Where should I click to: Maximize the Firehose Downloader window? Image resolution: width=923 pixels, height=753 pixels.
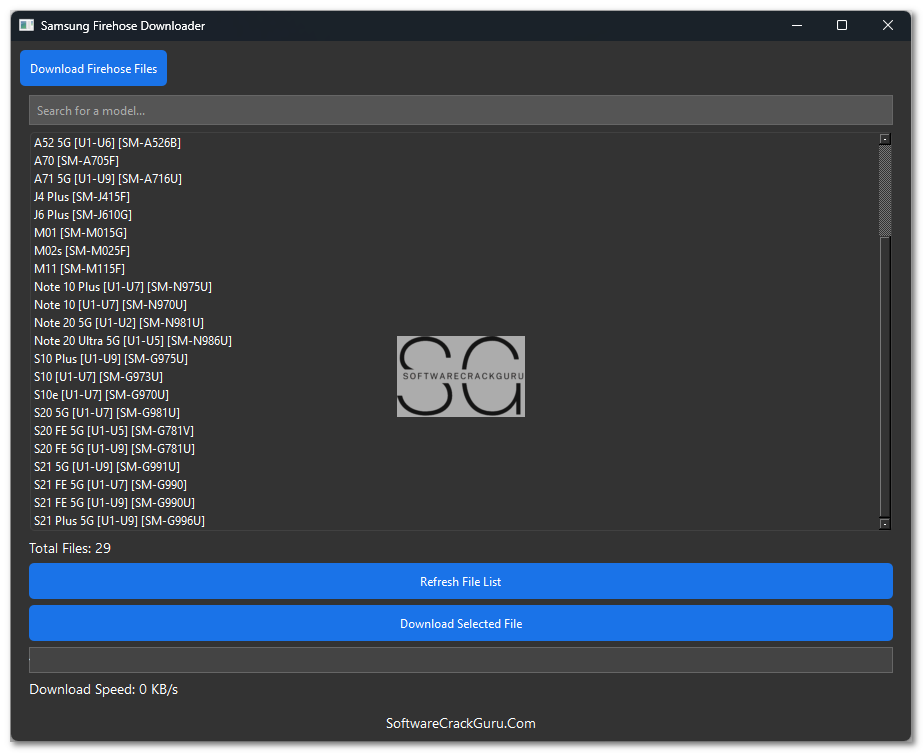tap(842, 25)
